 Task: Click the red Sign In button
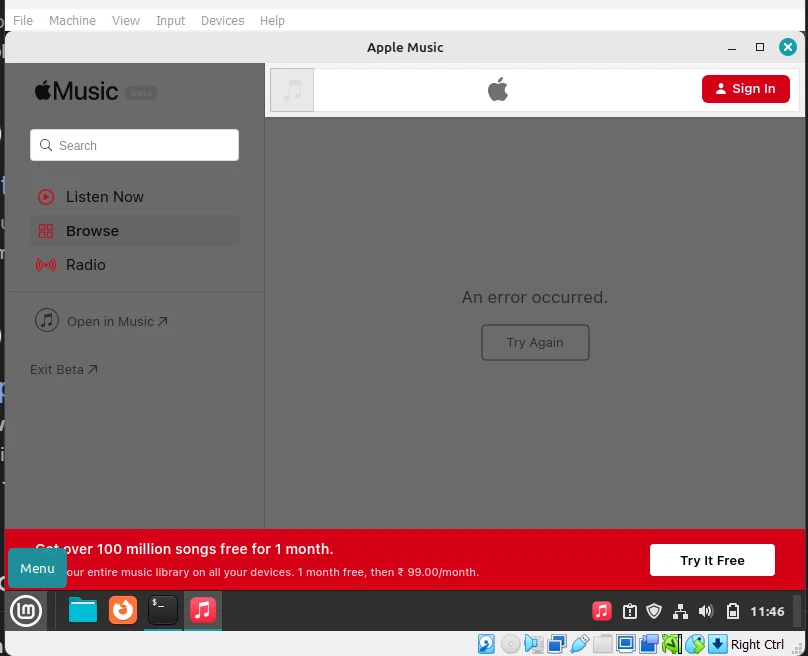click(x=745, y=89)
